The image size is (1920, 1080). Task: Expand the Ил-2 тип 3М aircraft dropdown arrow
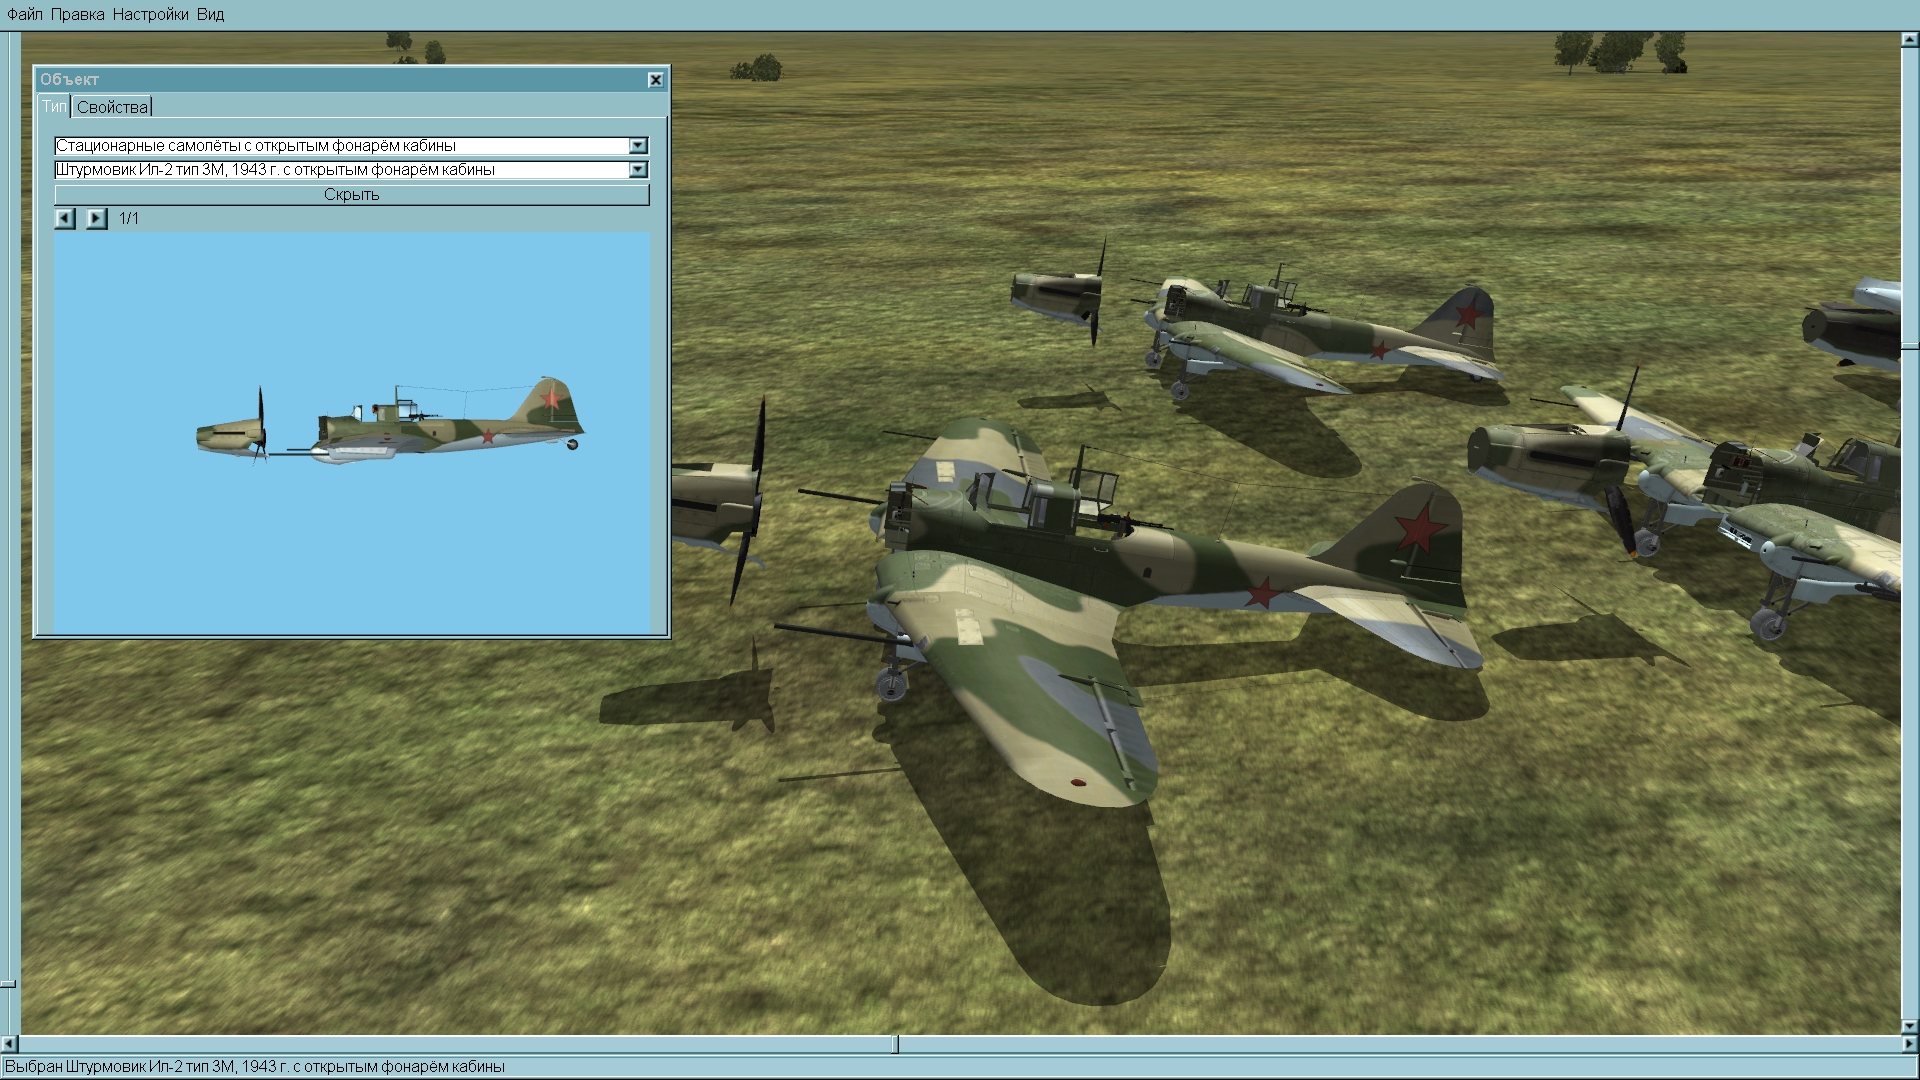(x=638, y=170)
